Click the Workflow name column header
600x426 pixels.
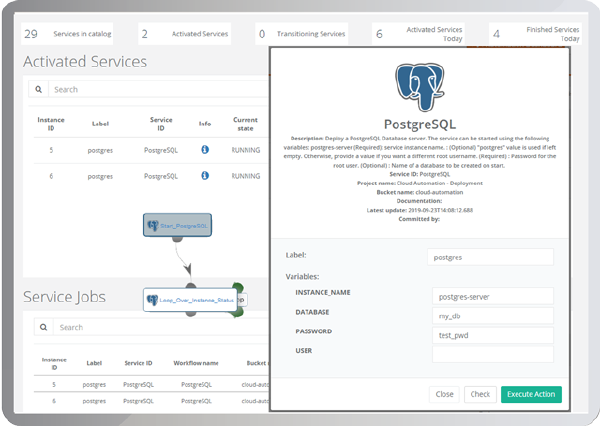[x=196, y=363]
